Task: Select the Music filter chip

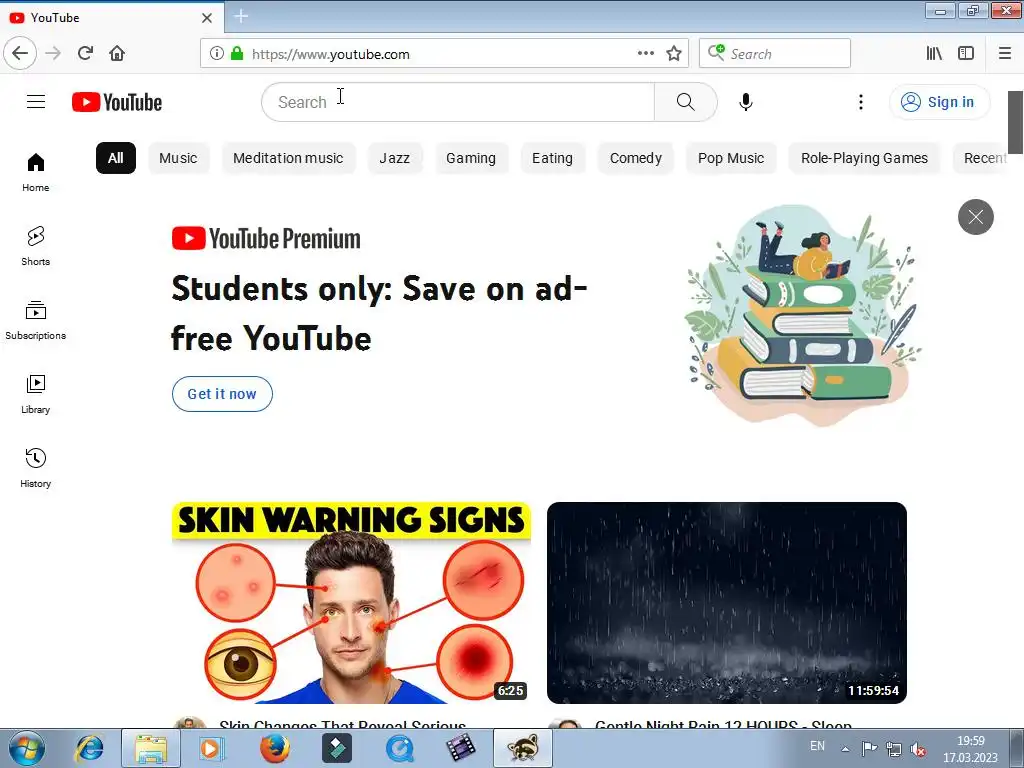Action: (178, 158)
